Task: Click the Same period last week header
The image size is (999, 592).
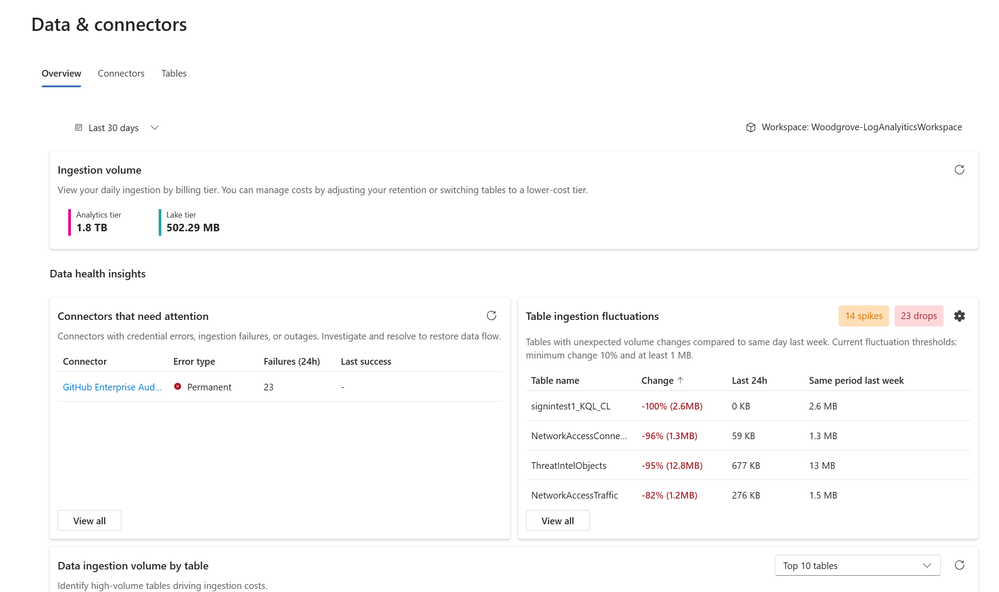Action: (x=856, y=380)
